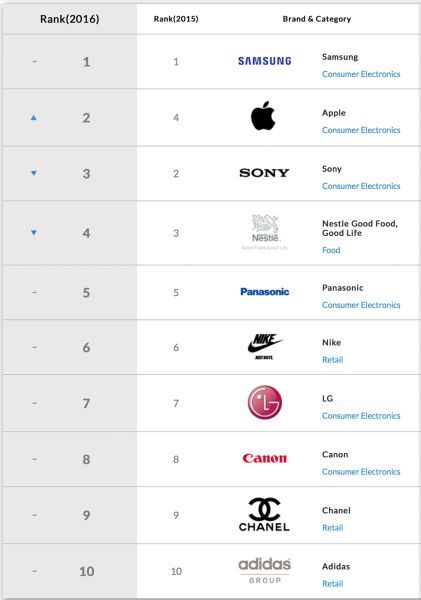Open the Food category link under Nestle
The image size is (421, 600).
point(331,250)
